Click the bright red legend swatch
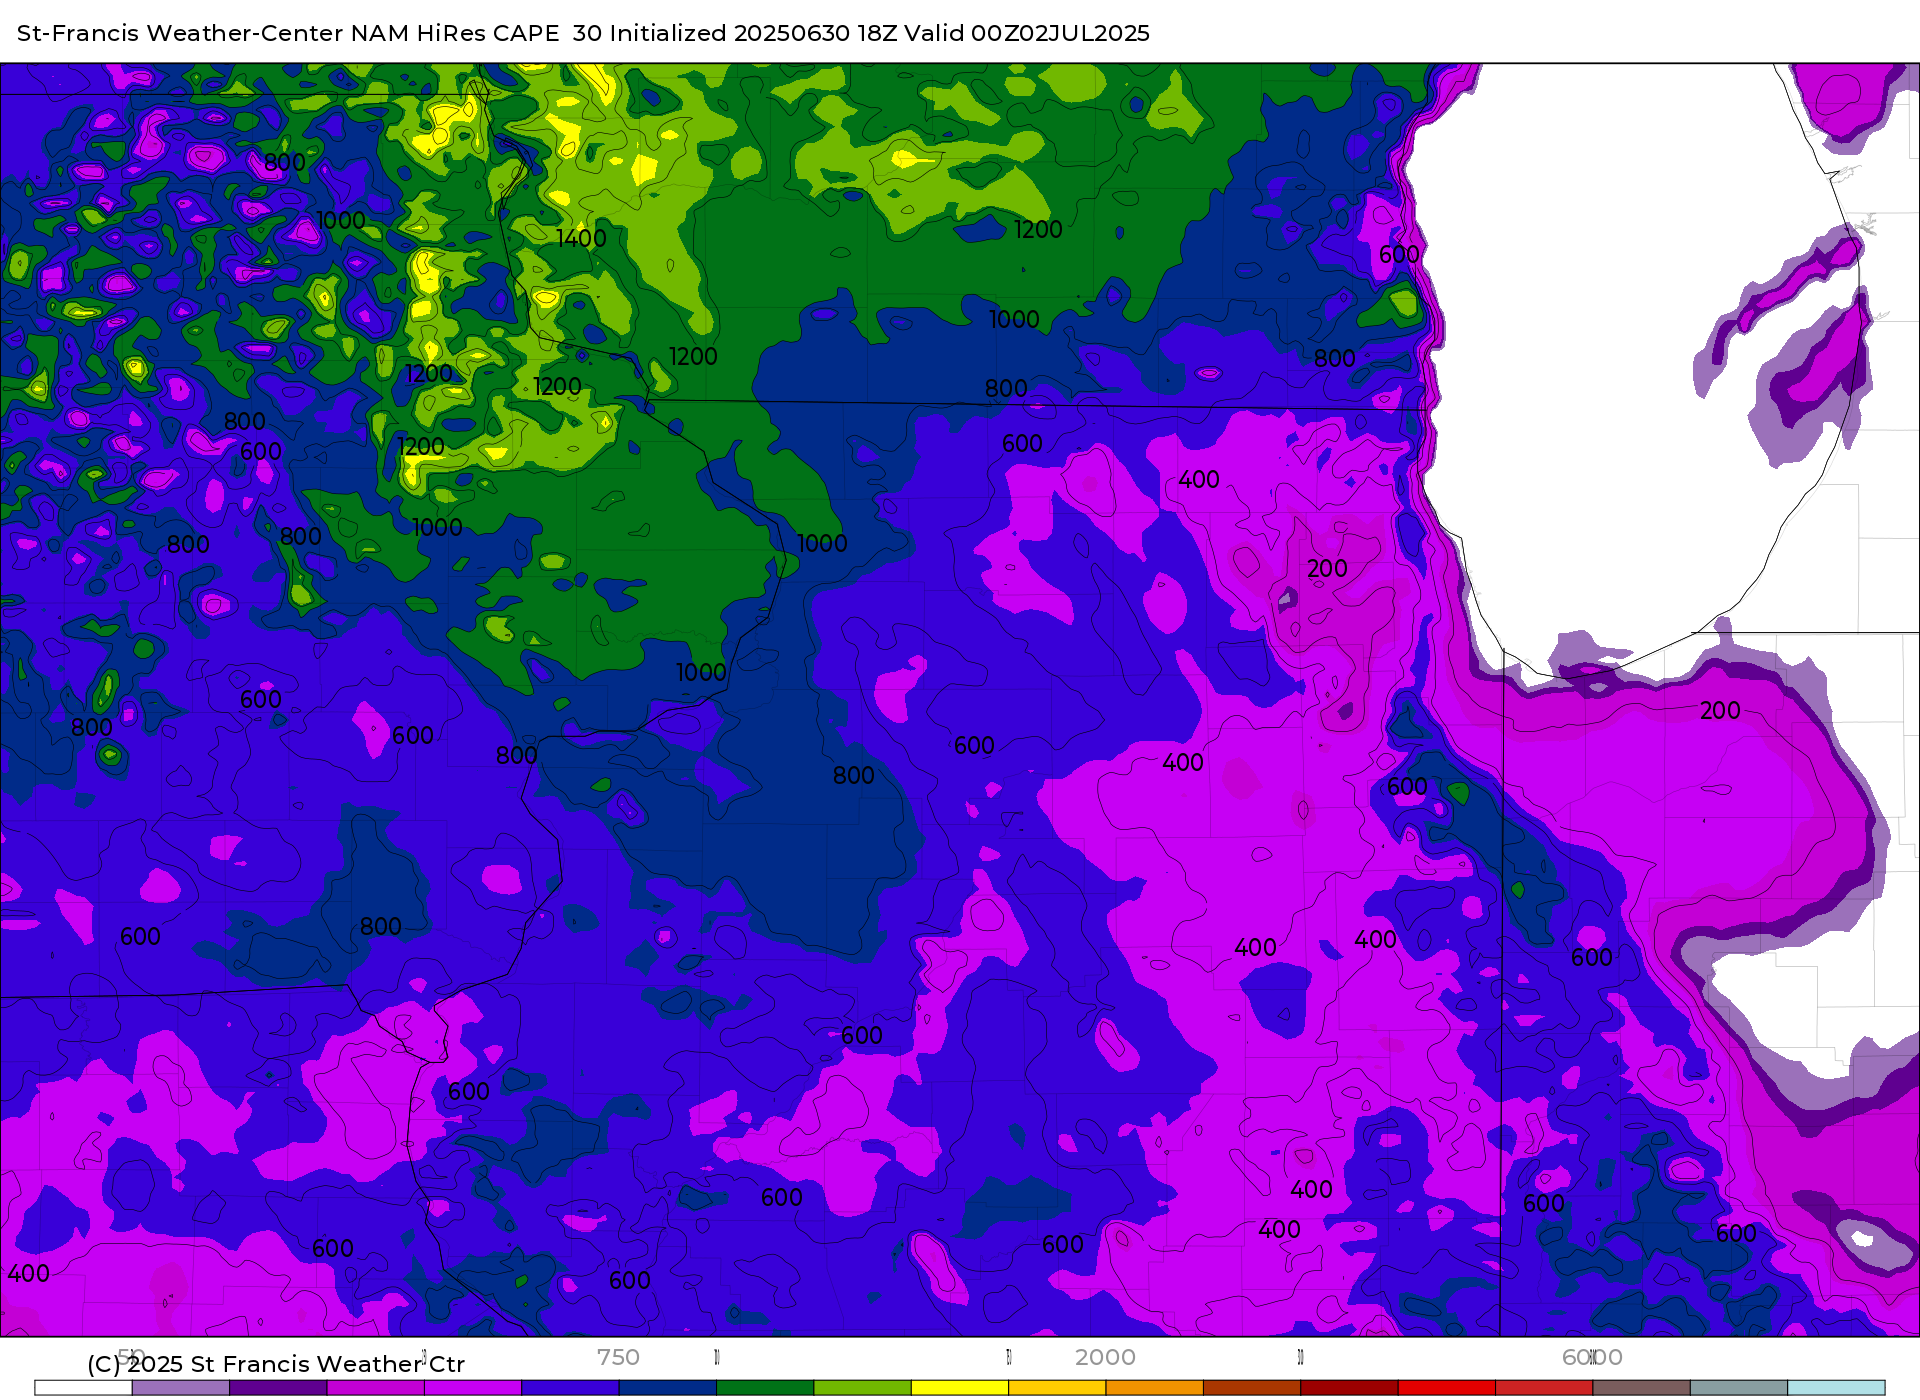Screen dimensions: 1920x1400 click(1447, 1388)
